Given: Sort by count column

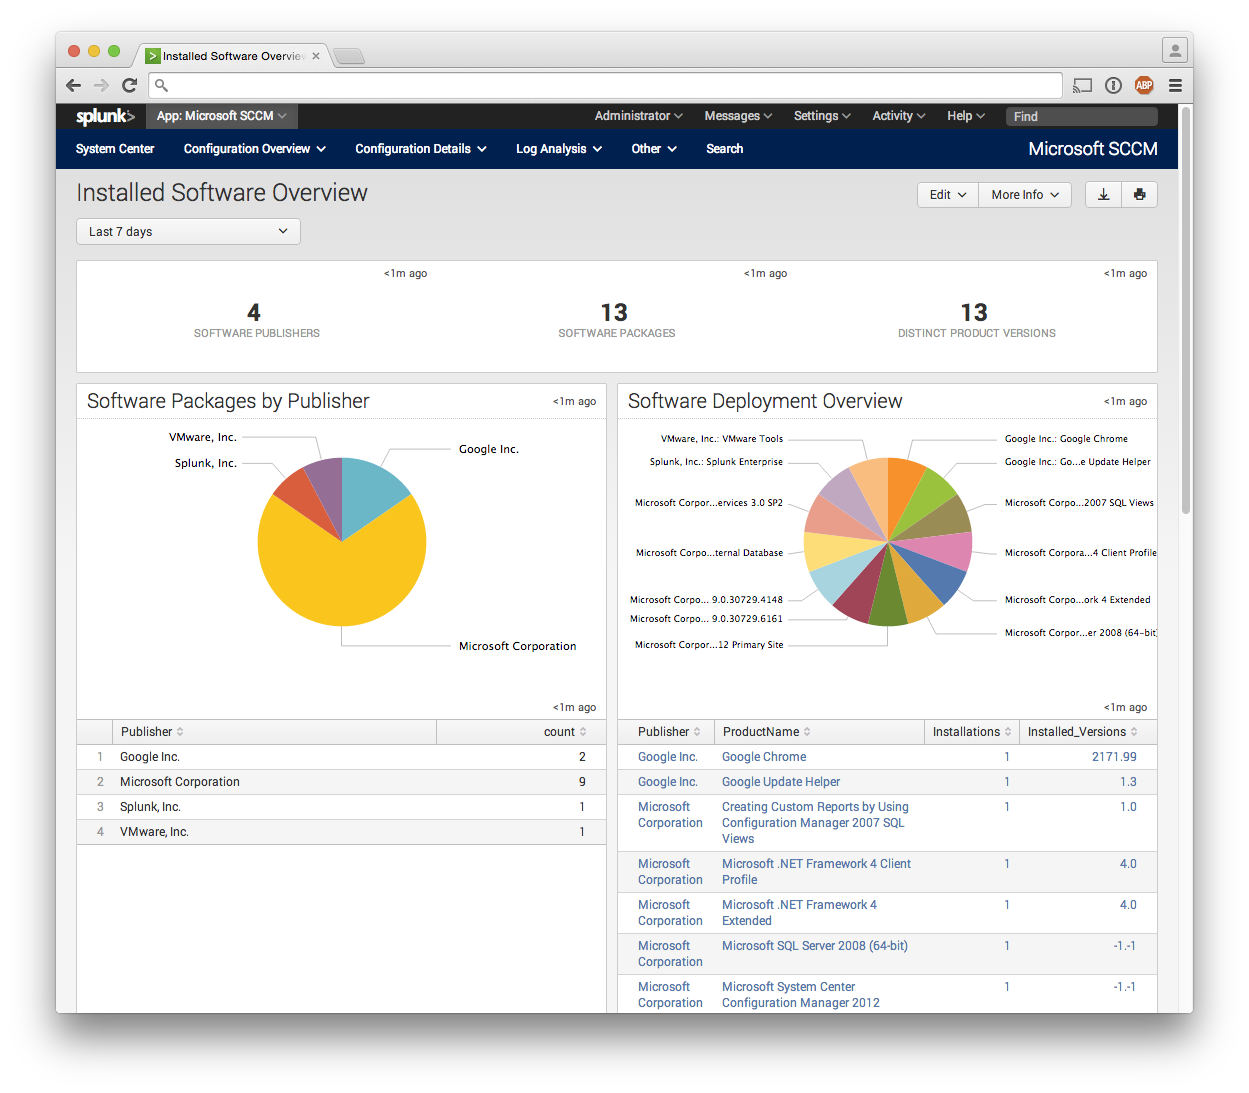Looking at the screenshot, I should click(565, 732).
